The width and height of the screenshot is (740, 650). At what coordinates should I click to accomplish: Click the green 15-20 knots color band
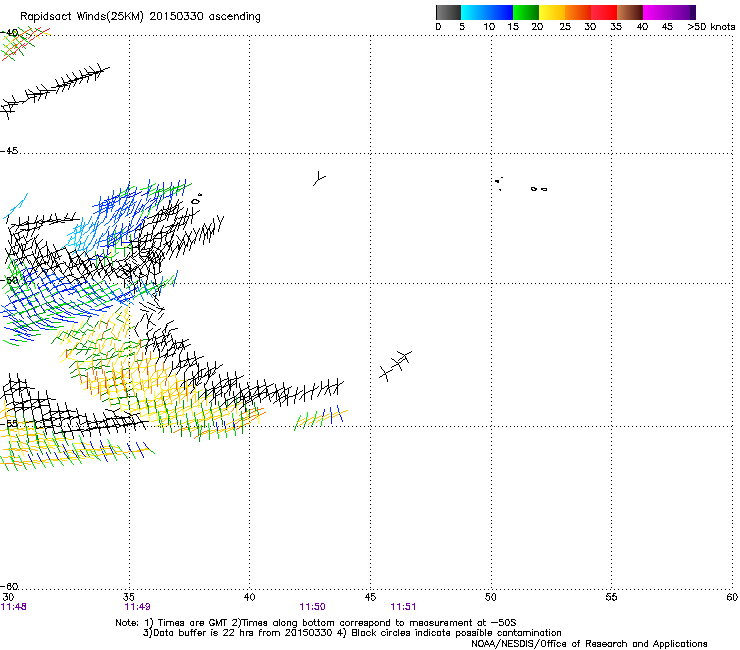[526, 12]
